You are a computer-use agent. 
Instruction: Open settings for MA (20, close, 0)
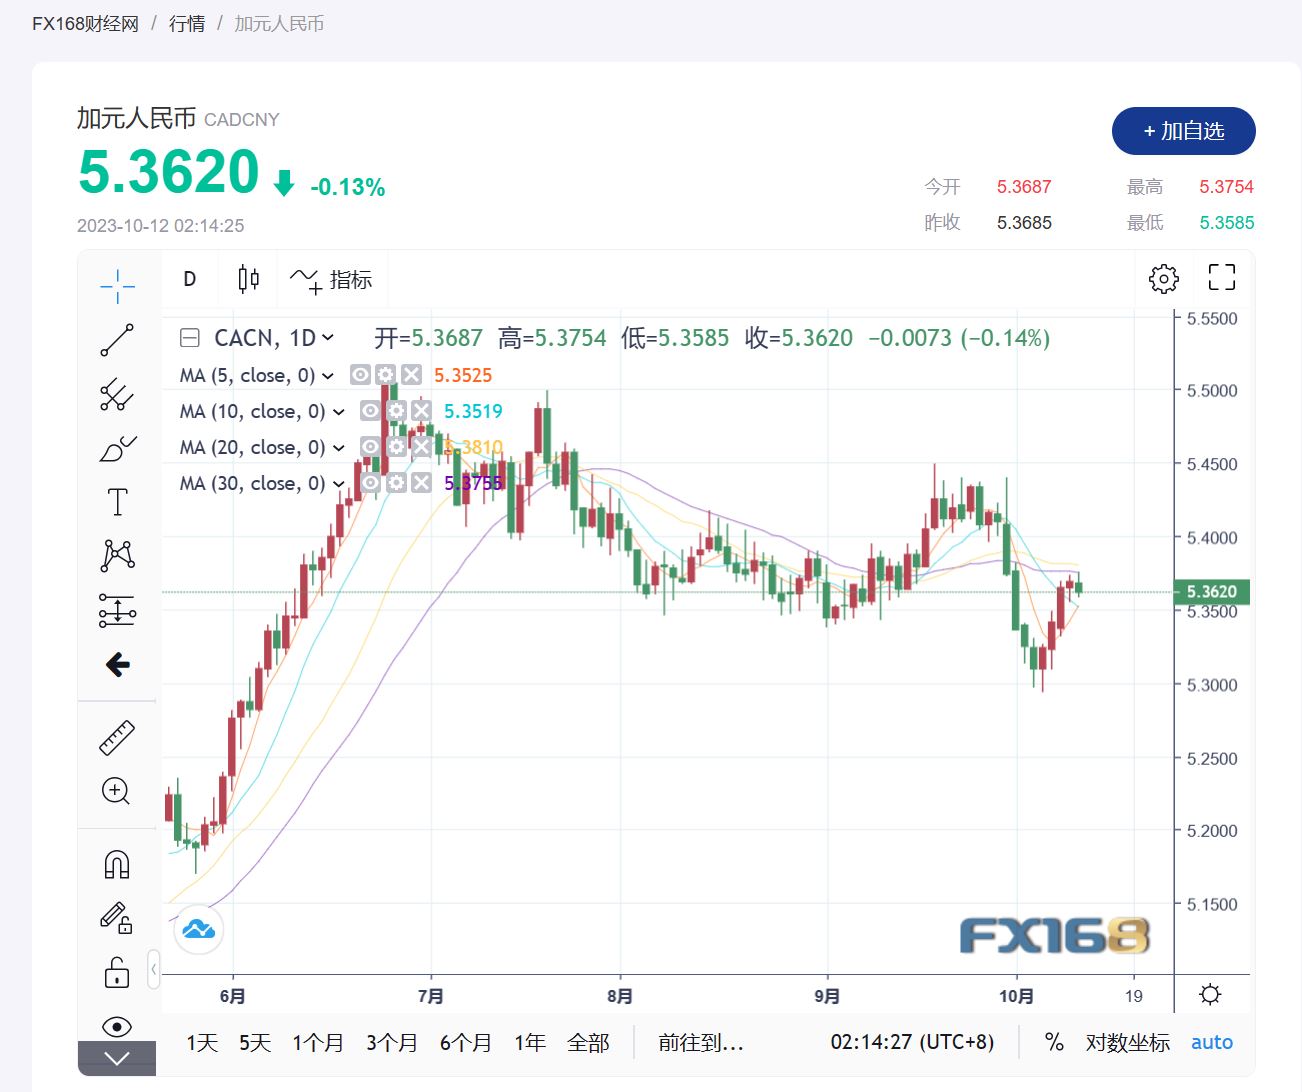tap(396, 447)
